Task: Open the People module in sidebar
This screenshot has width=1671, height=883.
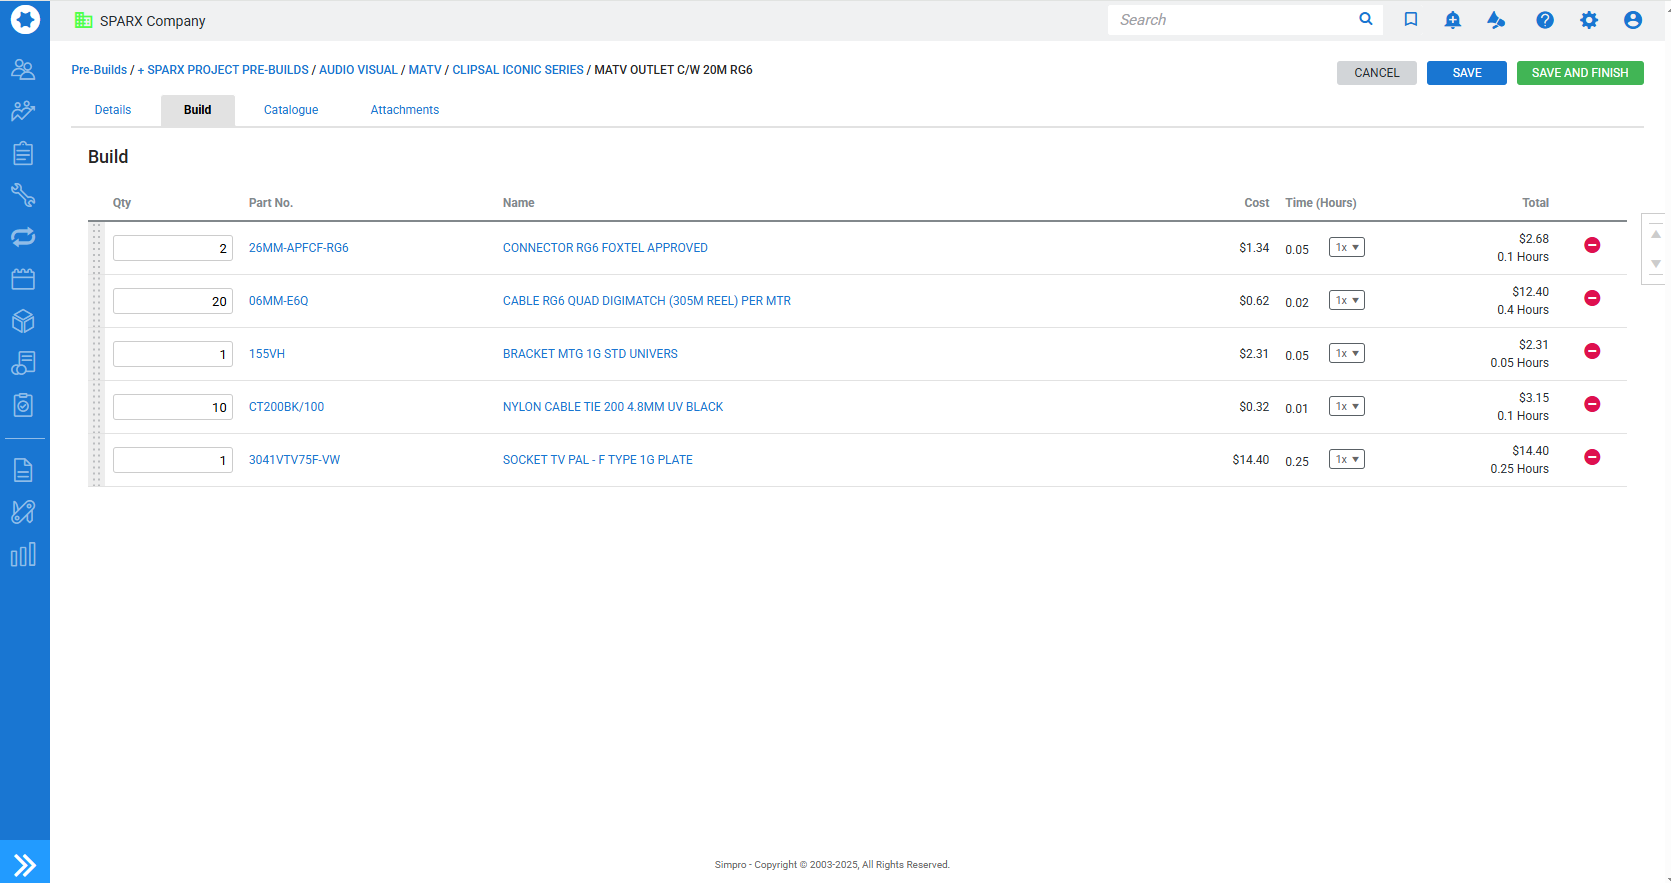Action: pos(23,69)
